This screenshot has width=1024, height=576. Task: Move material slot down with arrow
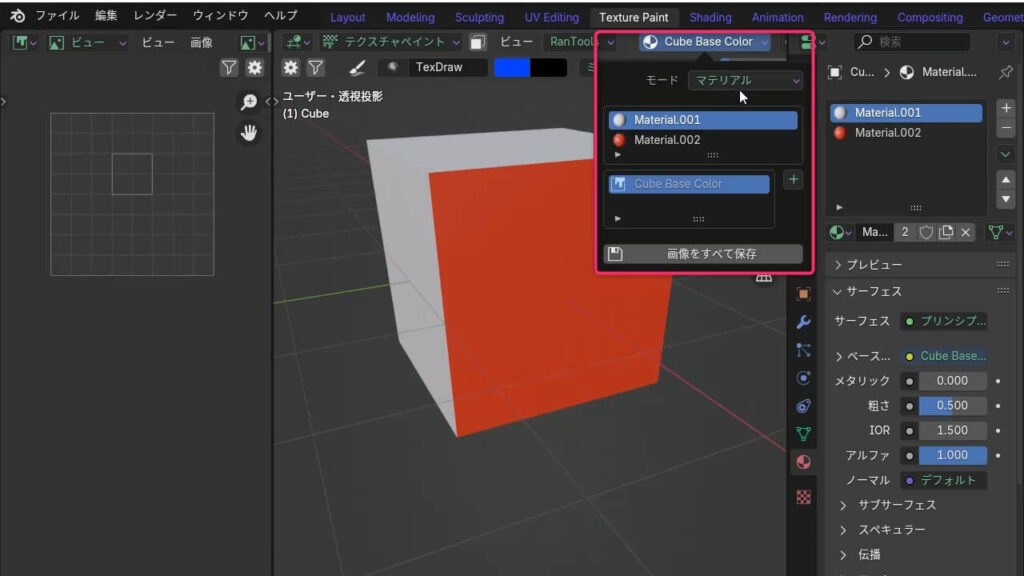[1006, 199]
